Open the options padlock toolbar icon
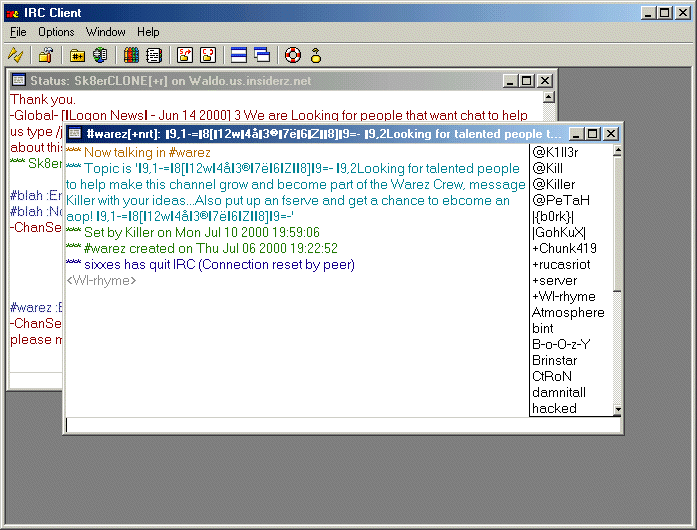The image size is (697, 530). tap(45, 55)
